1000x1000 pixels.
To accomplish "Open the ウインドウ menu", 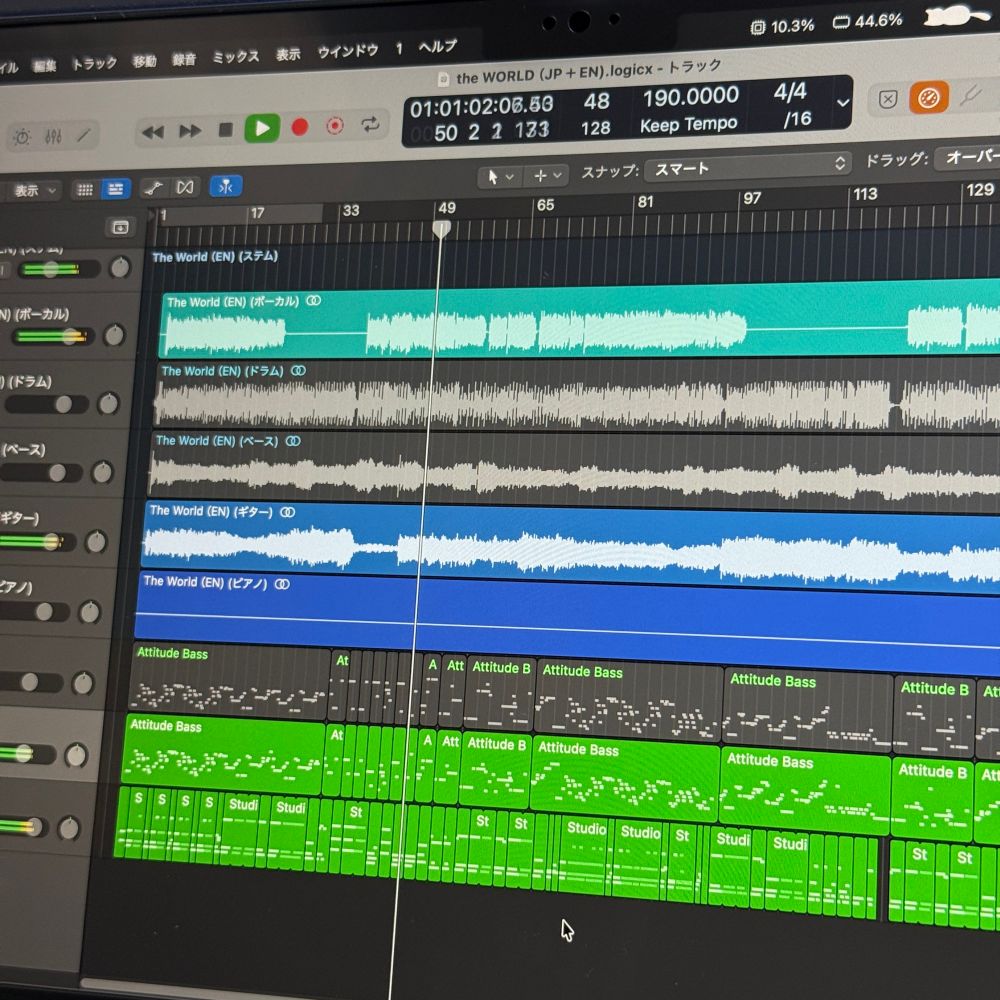I will click(348, 51).
